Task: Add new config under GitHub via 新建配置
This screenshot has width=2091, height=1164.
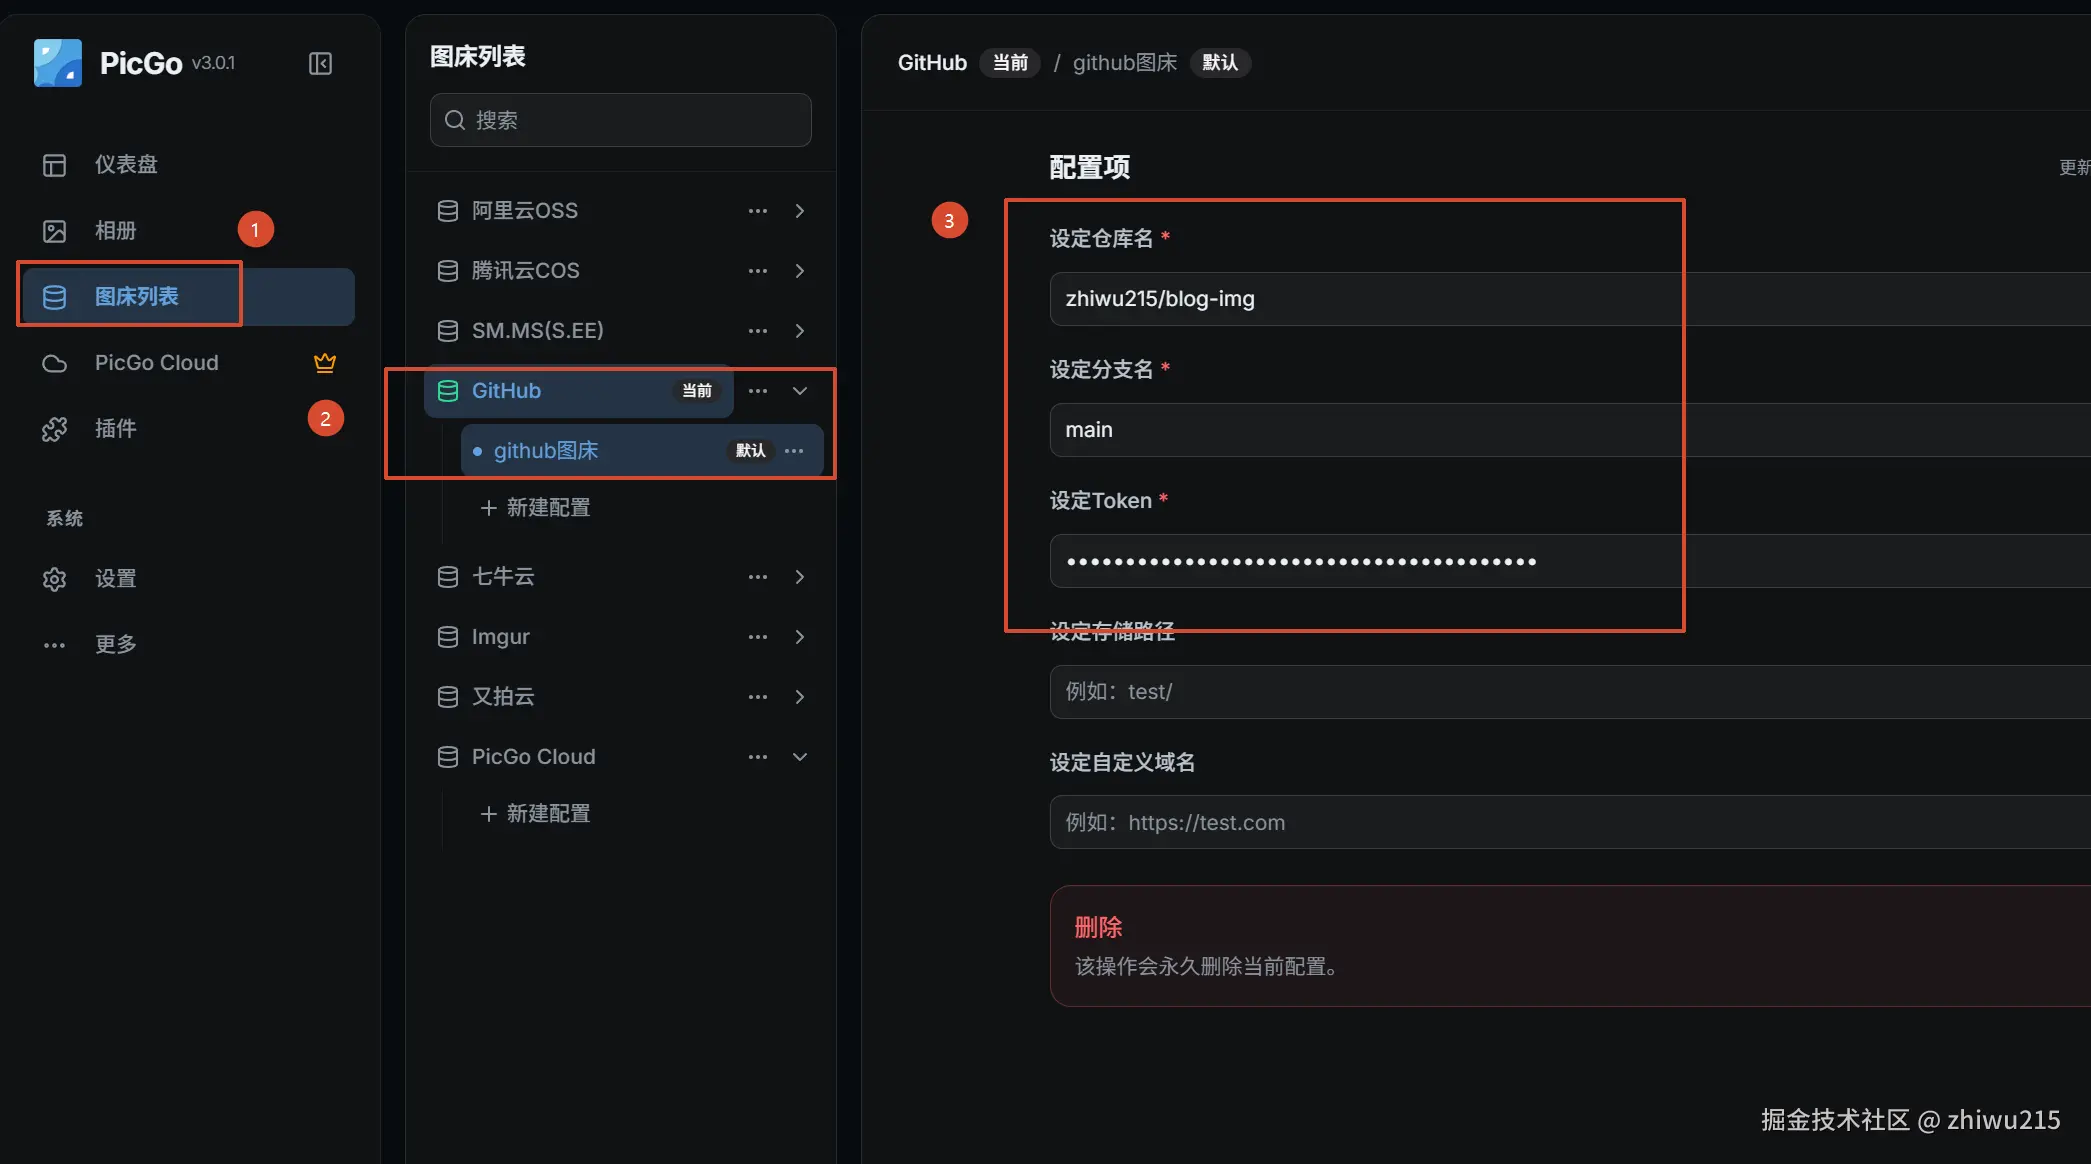Action: click(x=535, y=508)
